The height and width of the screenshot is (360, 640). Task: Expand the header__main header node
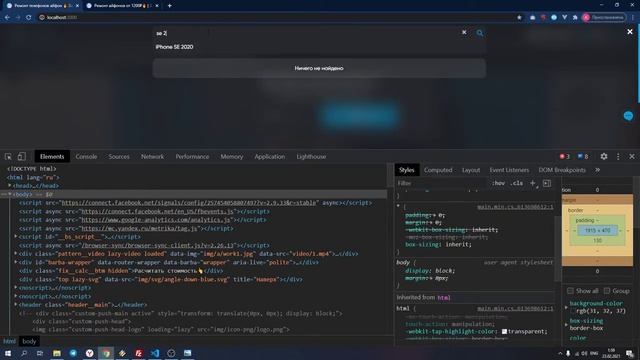pos(16,305)
